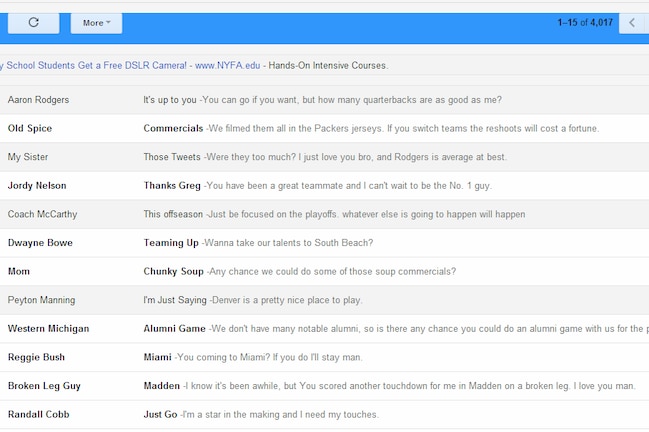Open the email from My Sister
This screenshot has width=649, height=432.
click(x=324, y=157)
